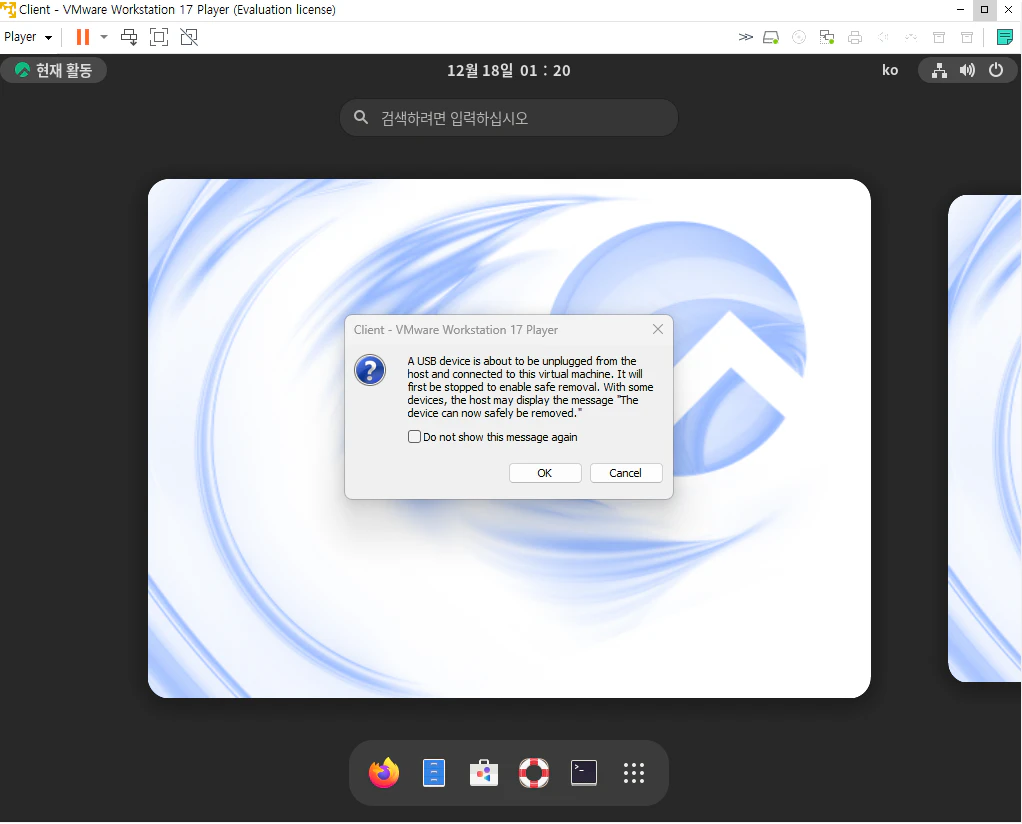Close the VMware USB dialog with X
This screenshot has height=824, width=1022.
[658, 329]
